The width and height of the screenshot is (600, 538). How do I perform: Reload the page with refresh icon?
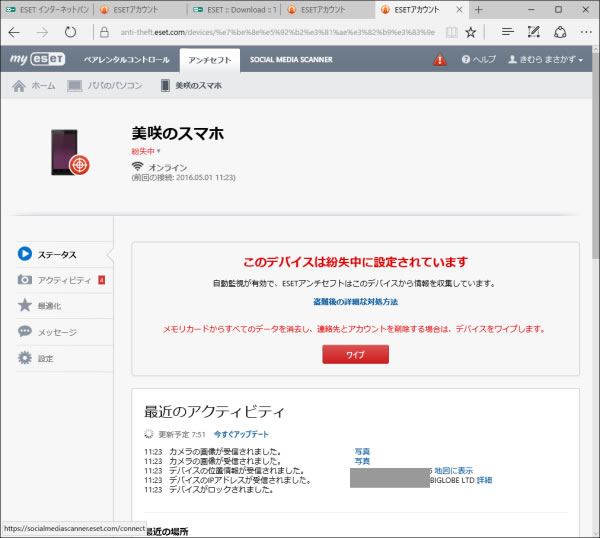70,32
